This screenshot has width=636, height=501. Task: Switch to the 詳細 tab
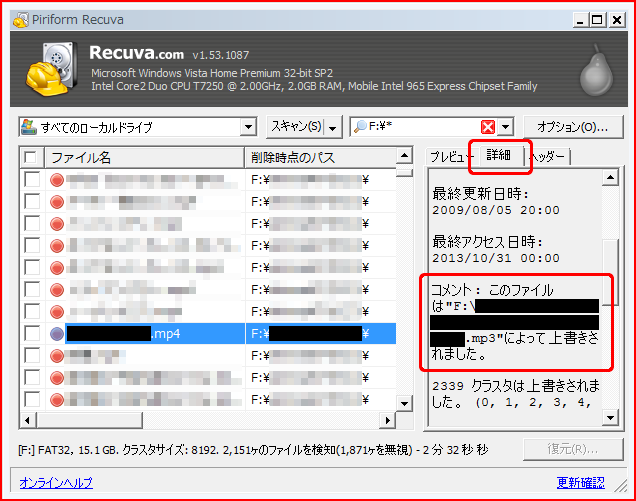click(499, 155)
